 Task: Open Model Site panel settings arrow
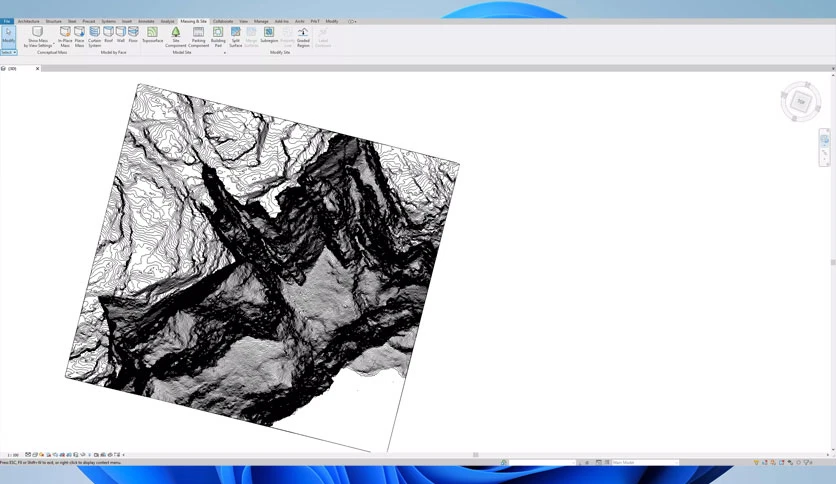pyautogui.click(x=224, y=53)
